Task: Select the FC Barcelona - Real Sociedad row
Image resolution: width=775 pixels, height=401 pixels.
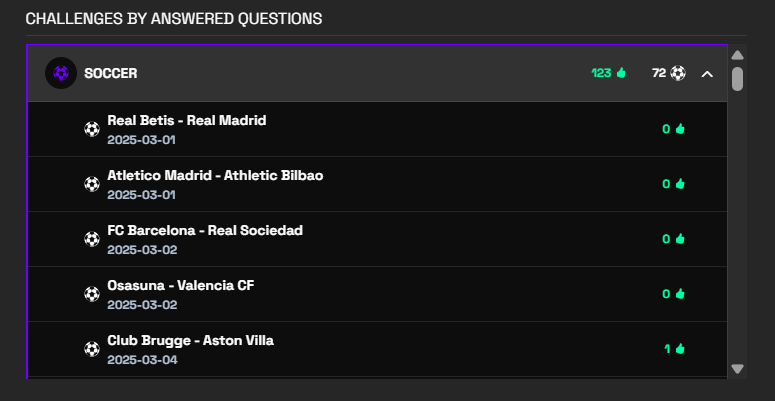Action: click(378, 239)
